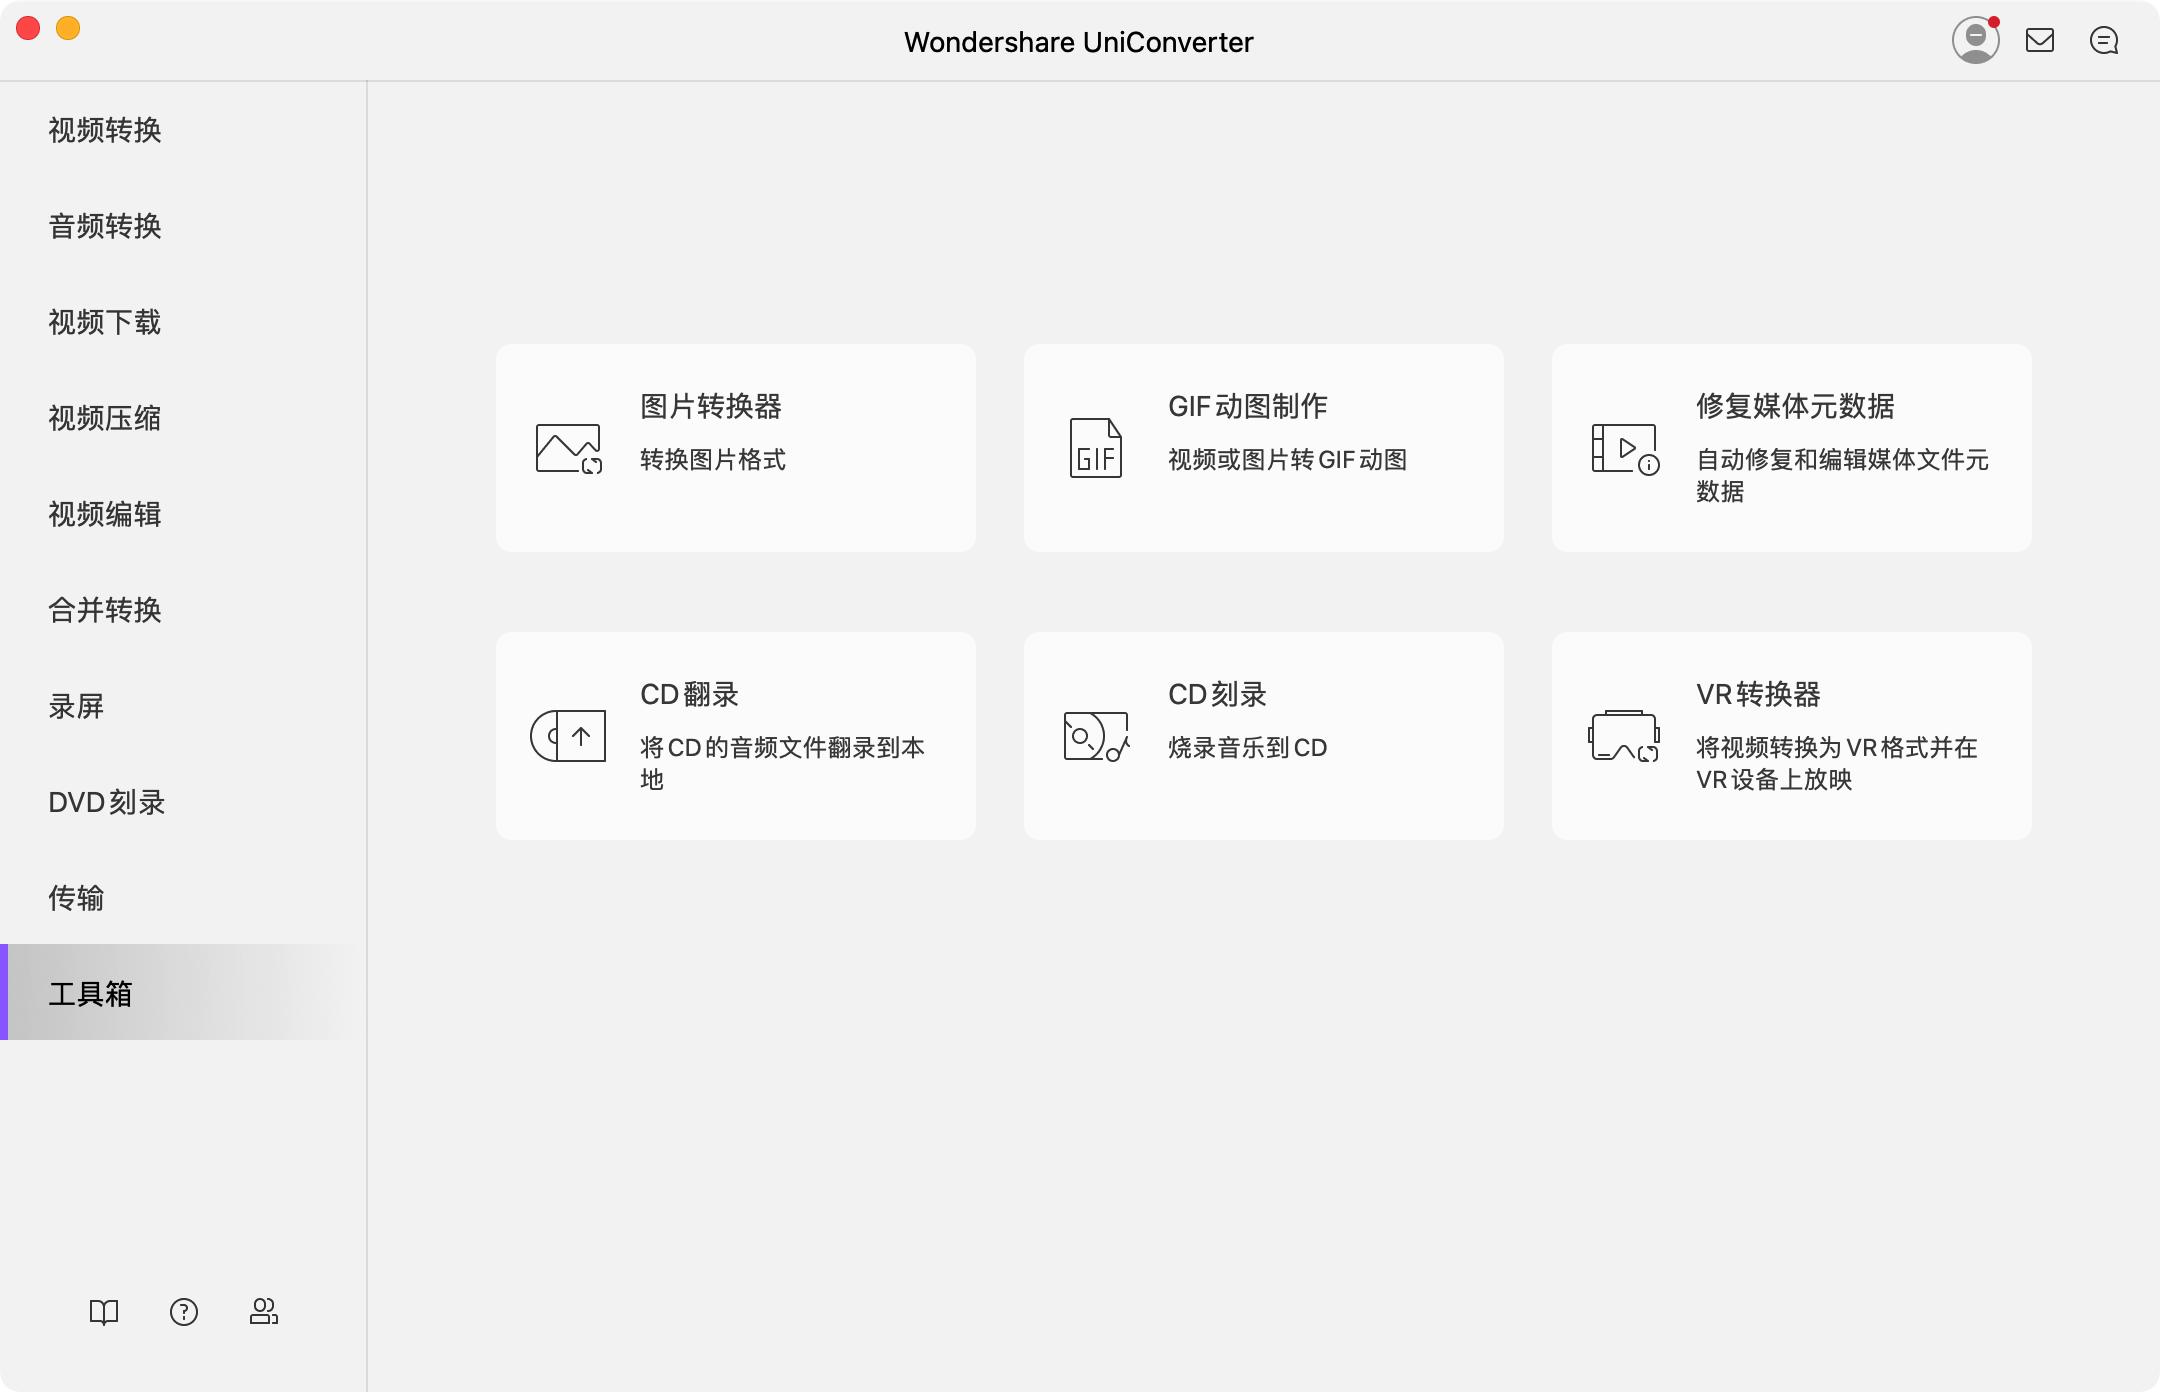2160x1392 pixels.
Task: Open the 图片转换器 (Image Converter) tool
Action: 735,447
